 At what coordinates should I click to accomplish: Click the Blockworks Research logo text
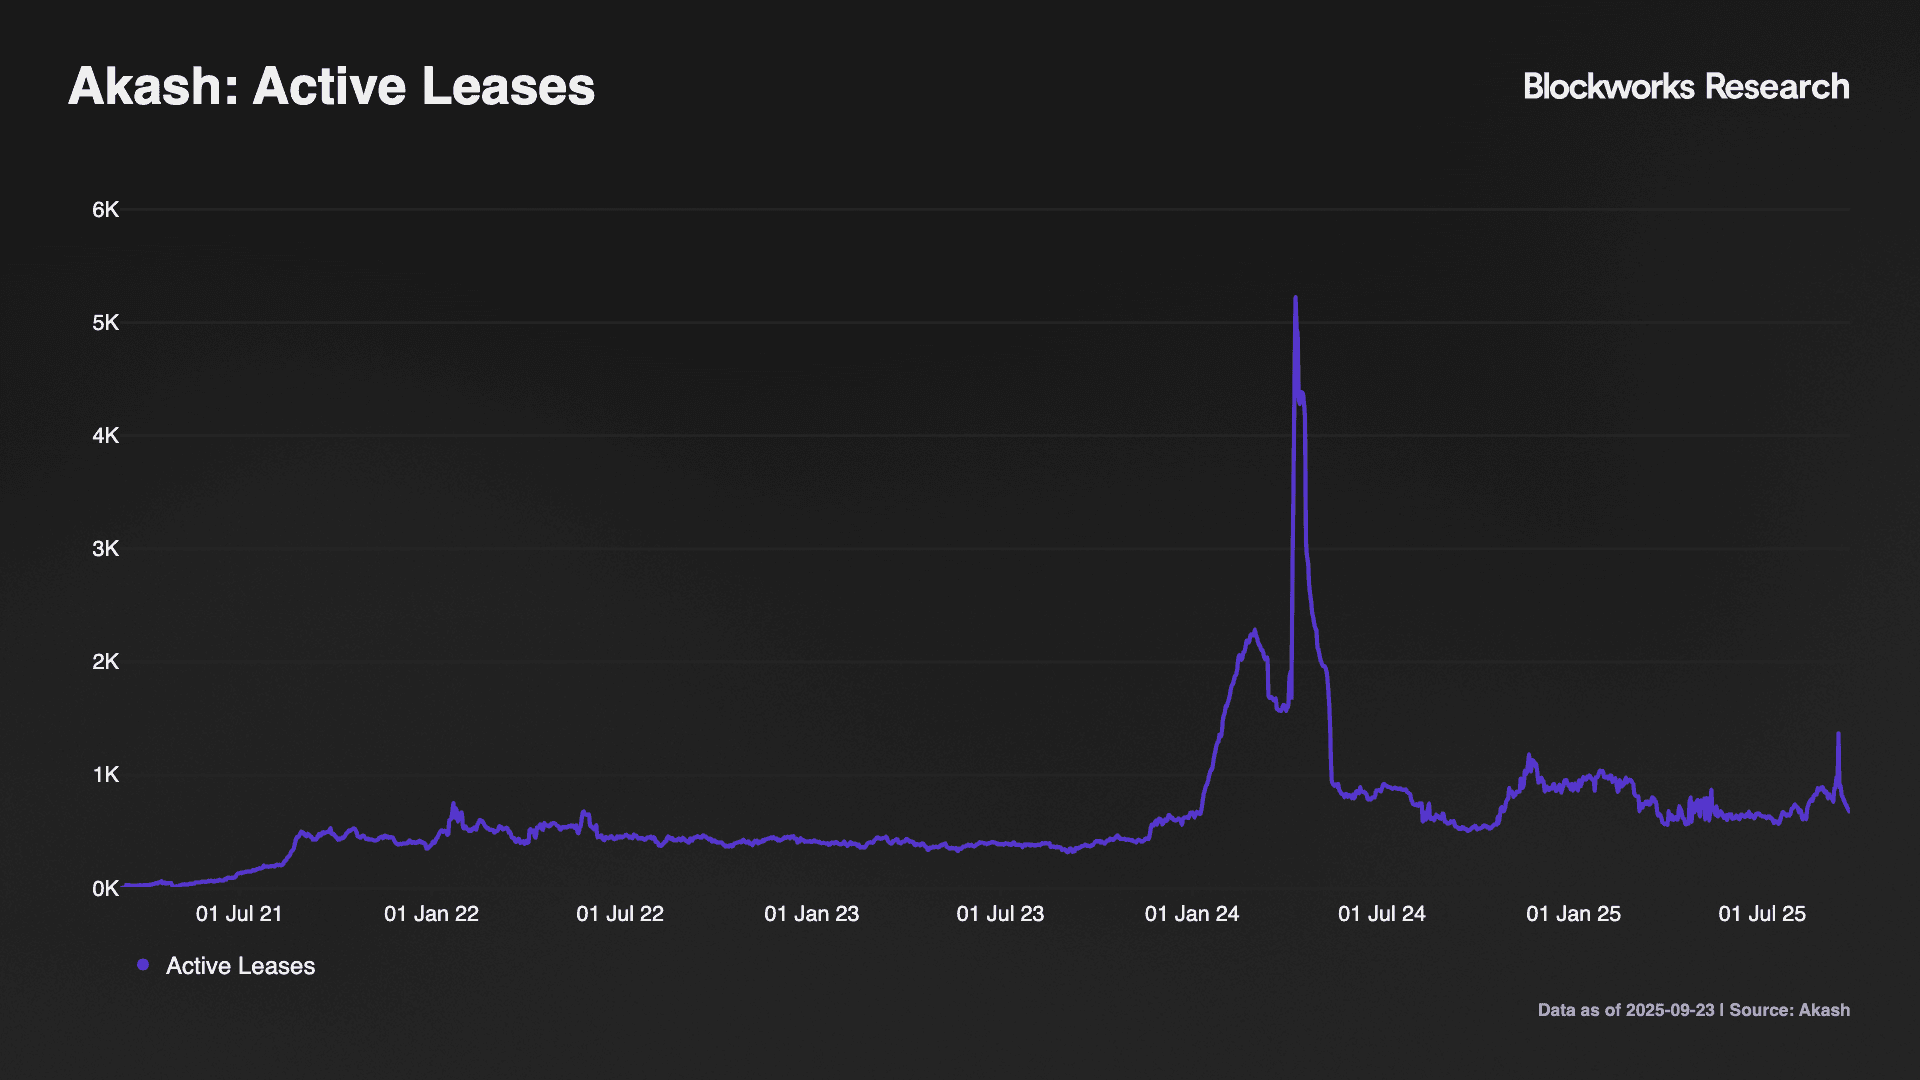coord(1686,87)
